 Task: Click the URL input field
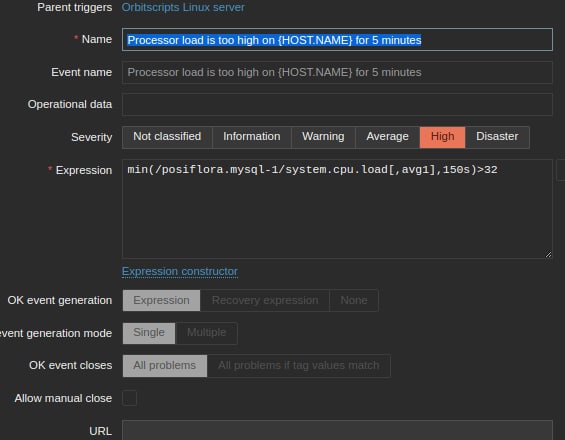pyautogui.click(x=337, y=430)
